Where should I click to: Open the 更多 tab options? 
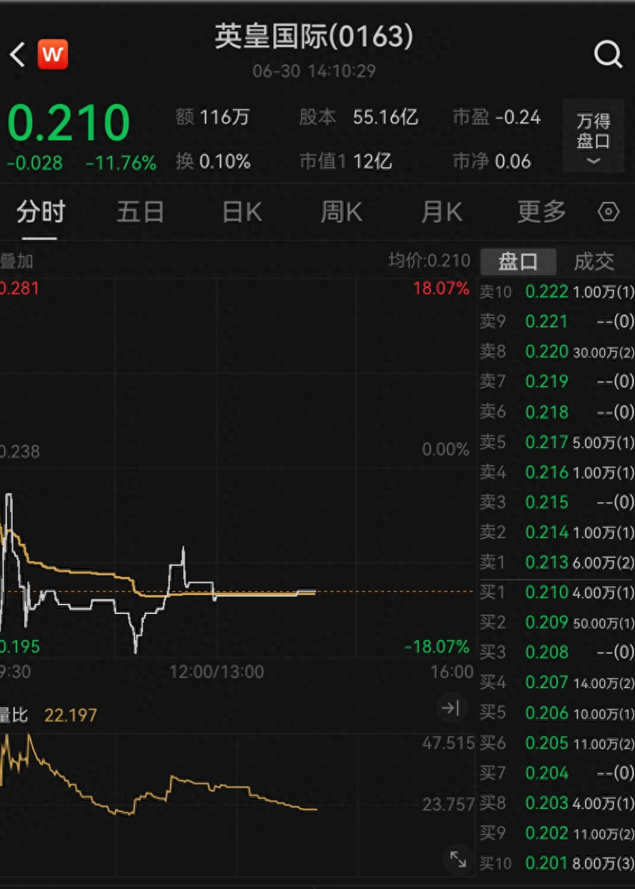click(x=541, y=213)
